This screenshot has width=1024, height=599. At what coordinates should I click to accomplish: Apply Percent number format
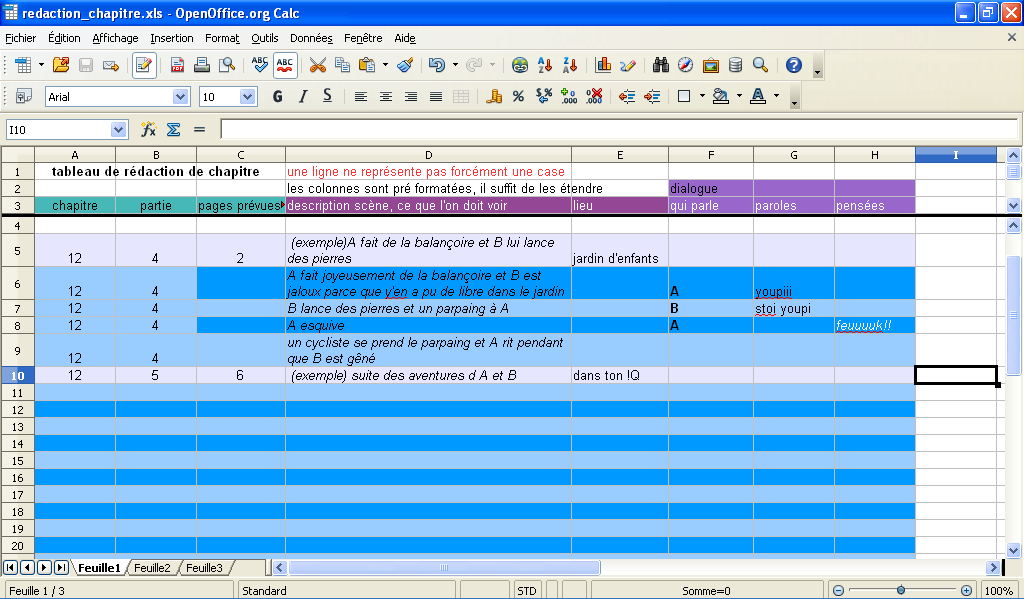coord(519,97)
